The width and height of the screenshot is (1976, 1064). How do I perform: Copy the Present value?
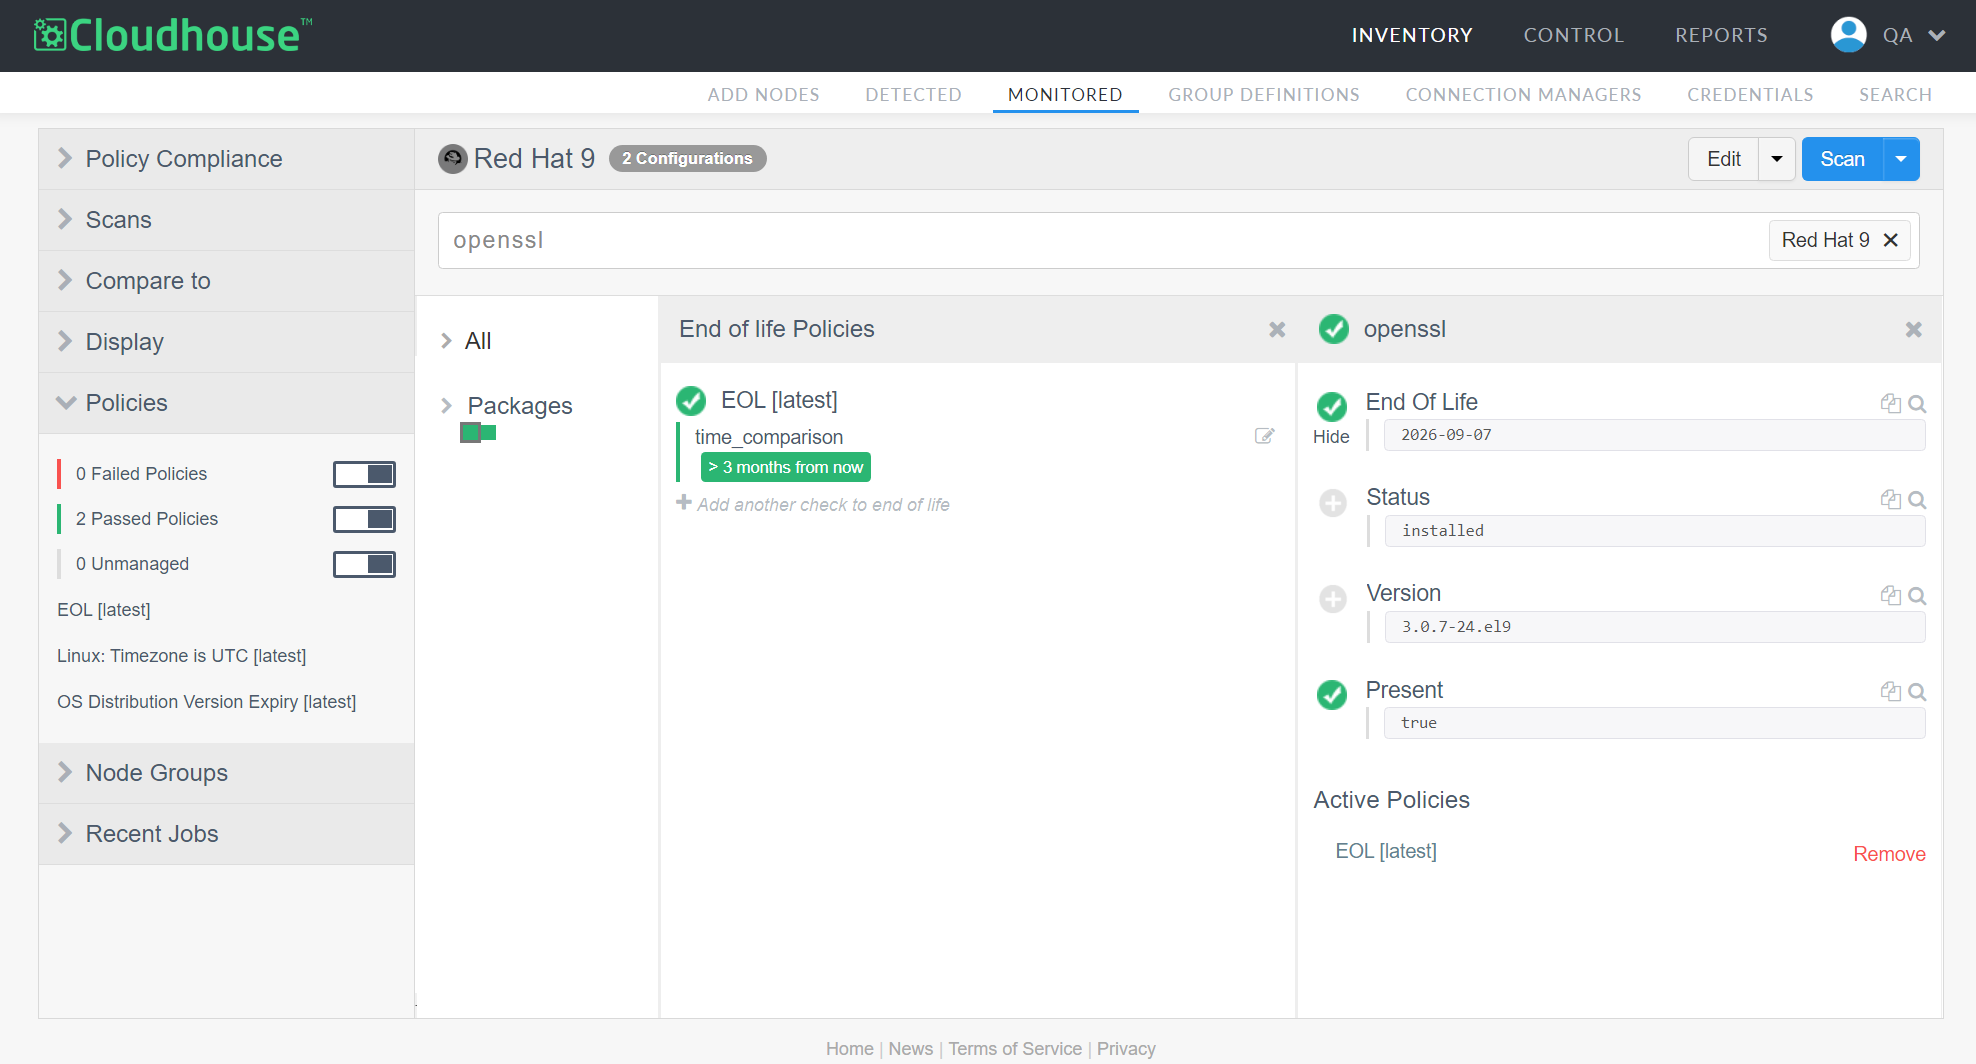point(1890,691)
